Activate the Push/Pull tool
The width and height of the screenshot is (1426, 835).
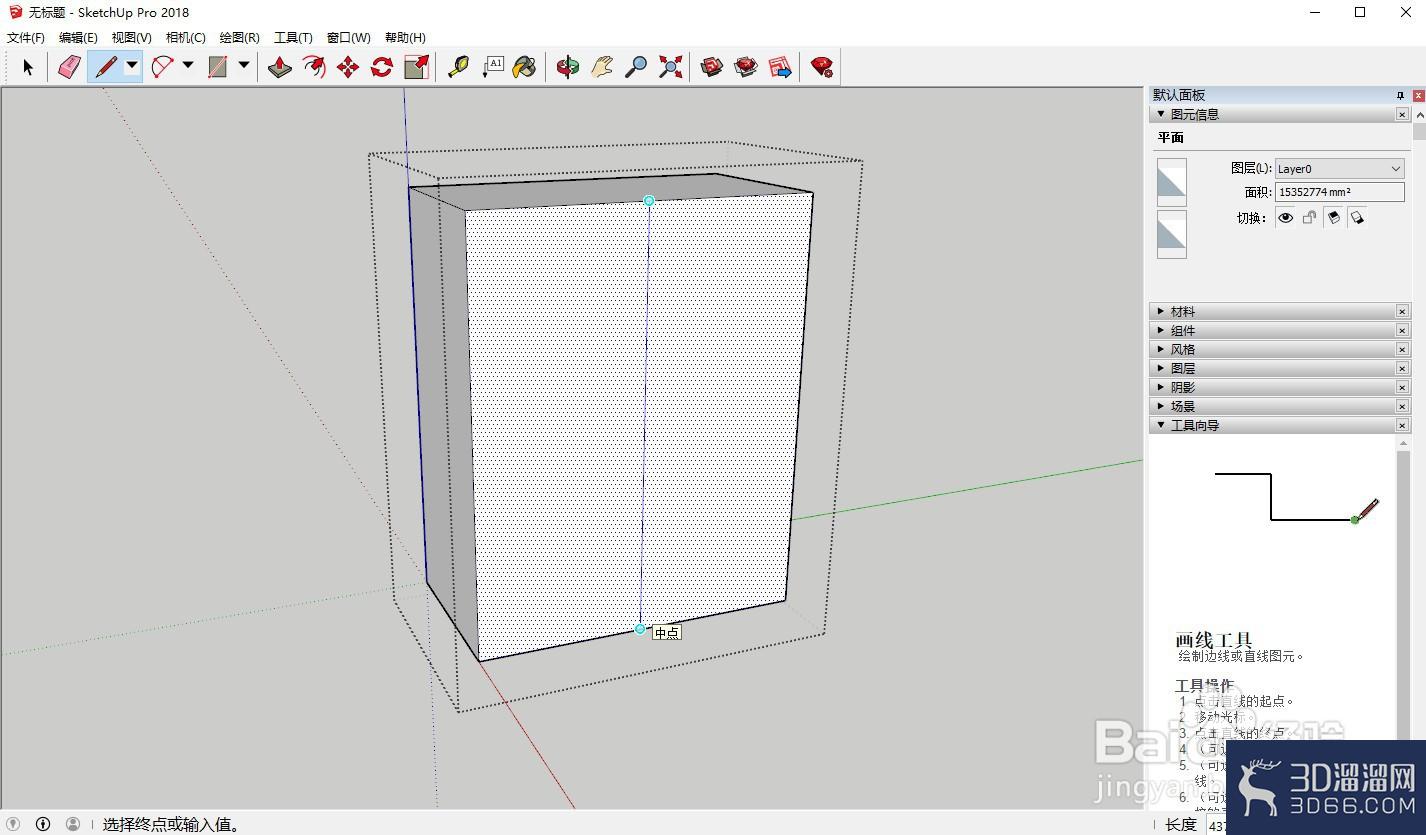[280, 67]
